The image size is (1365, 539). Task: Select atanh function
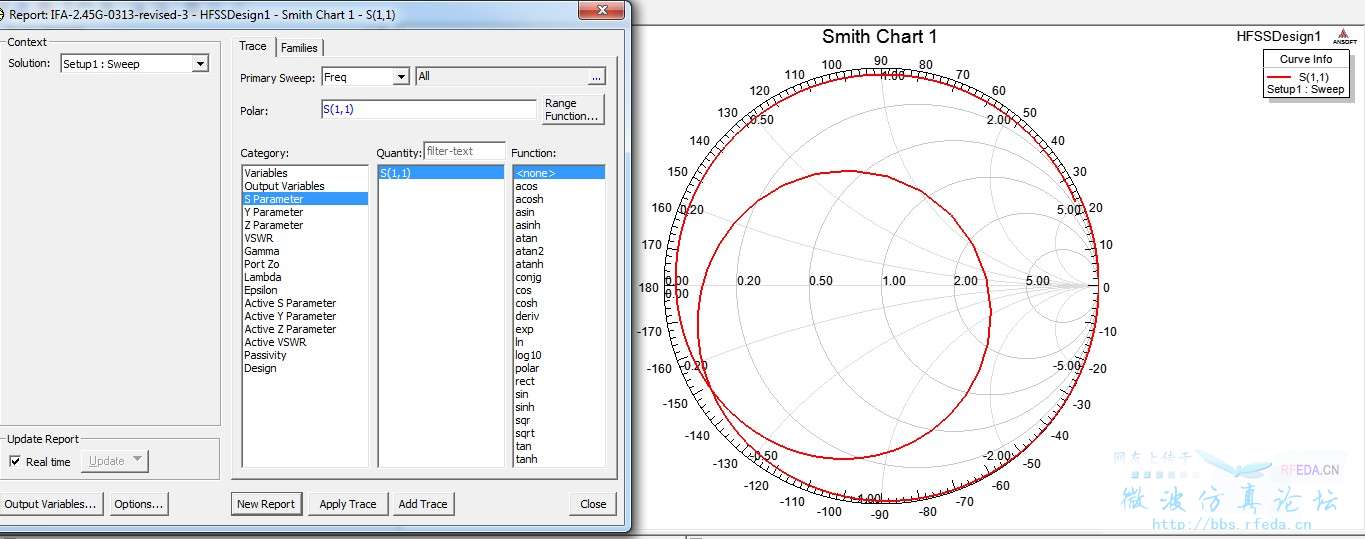(x=559, y=264)
